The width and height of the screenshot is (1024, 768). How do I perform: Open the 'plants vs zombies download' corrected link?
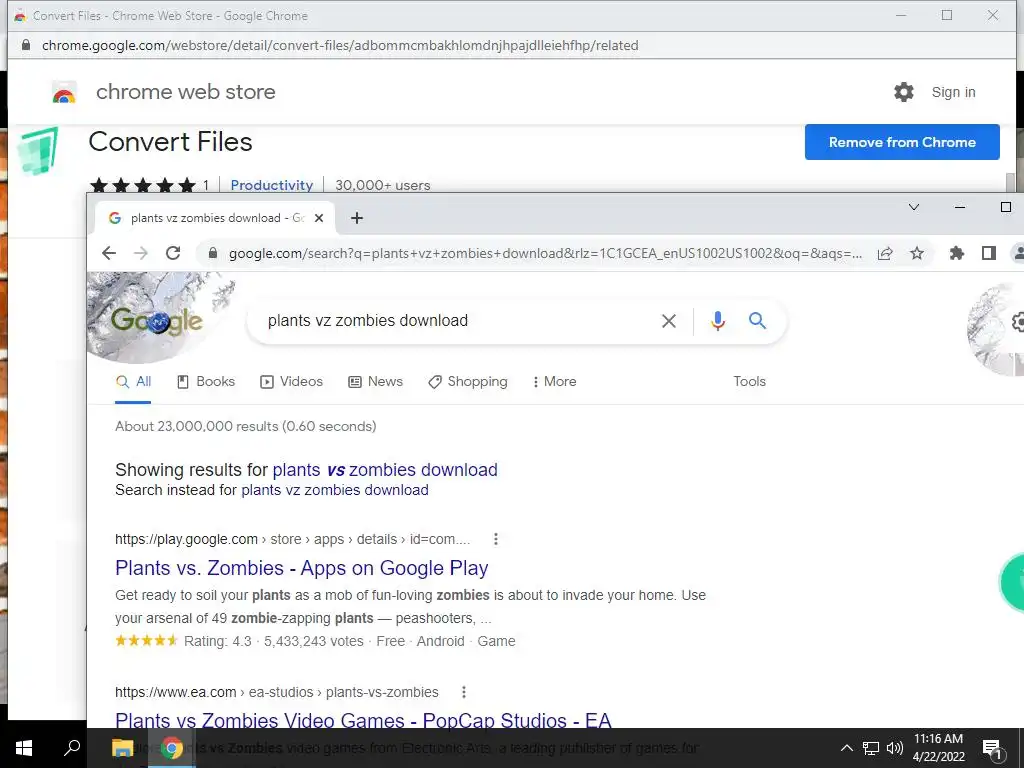(385, 470)
